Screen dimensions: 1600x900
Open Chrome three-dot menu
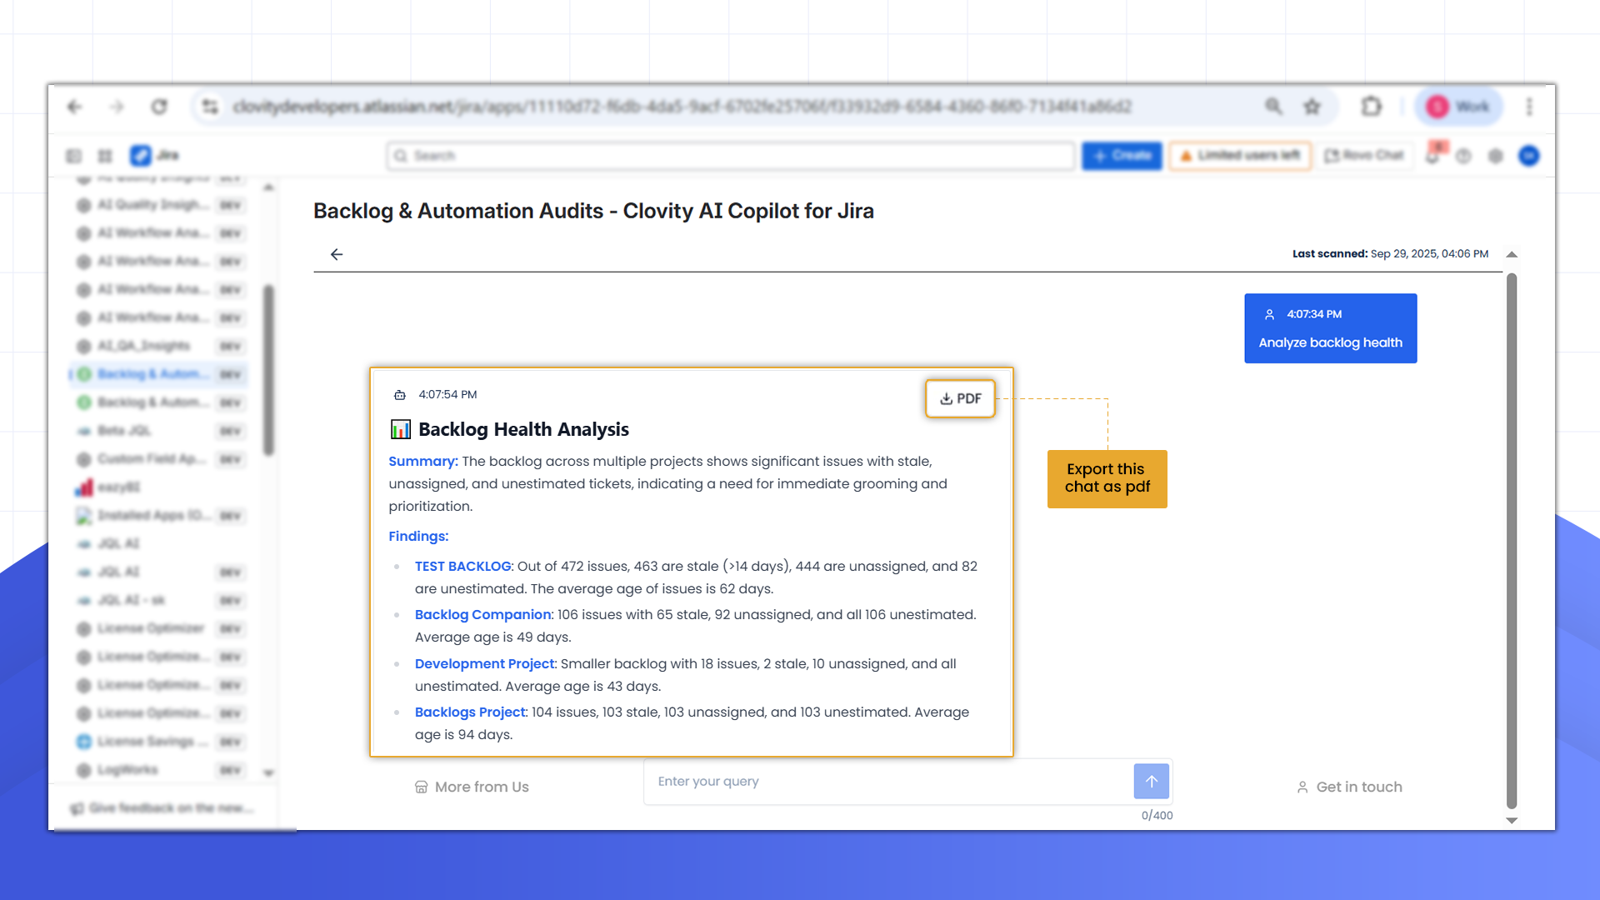(x=1529, y=106)
